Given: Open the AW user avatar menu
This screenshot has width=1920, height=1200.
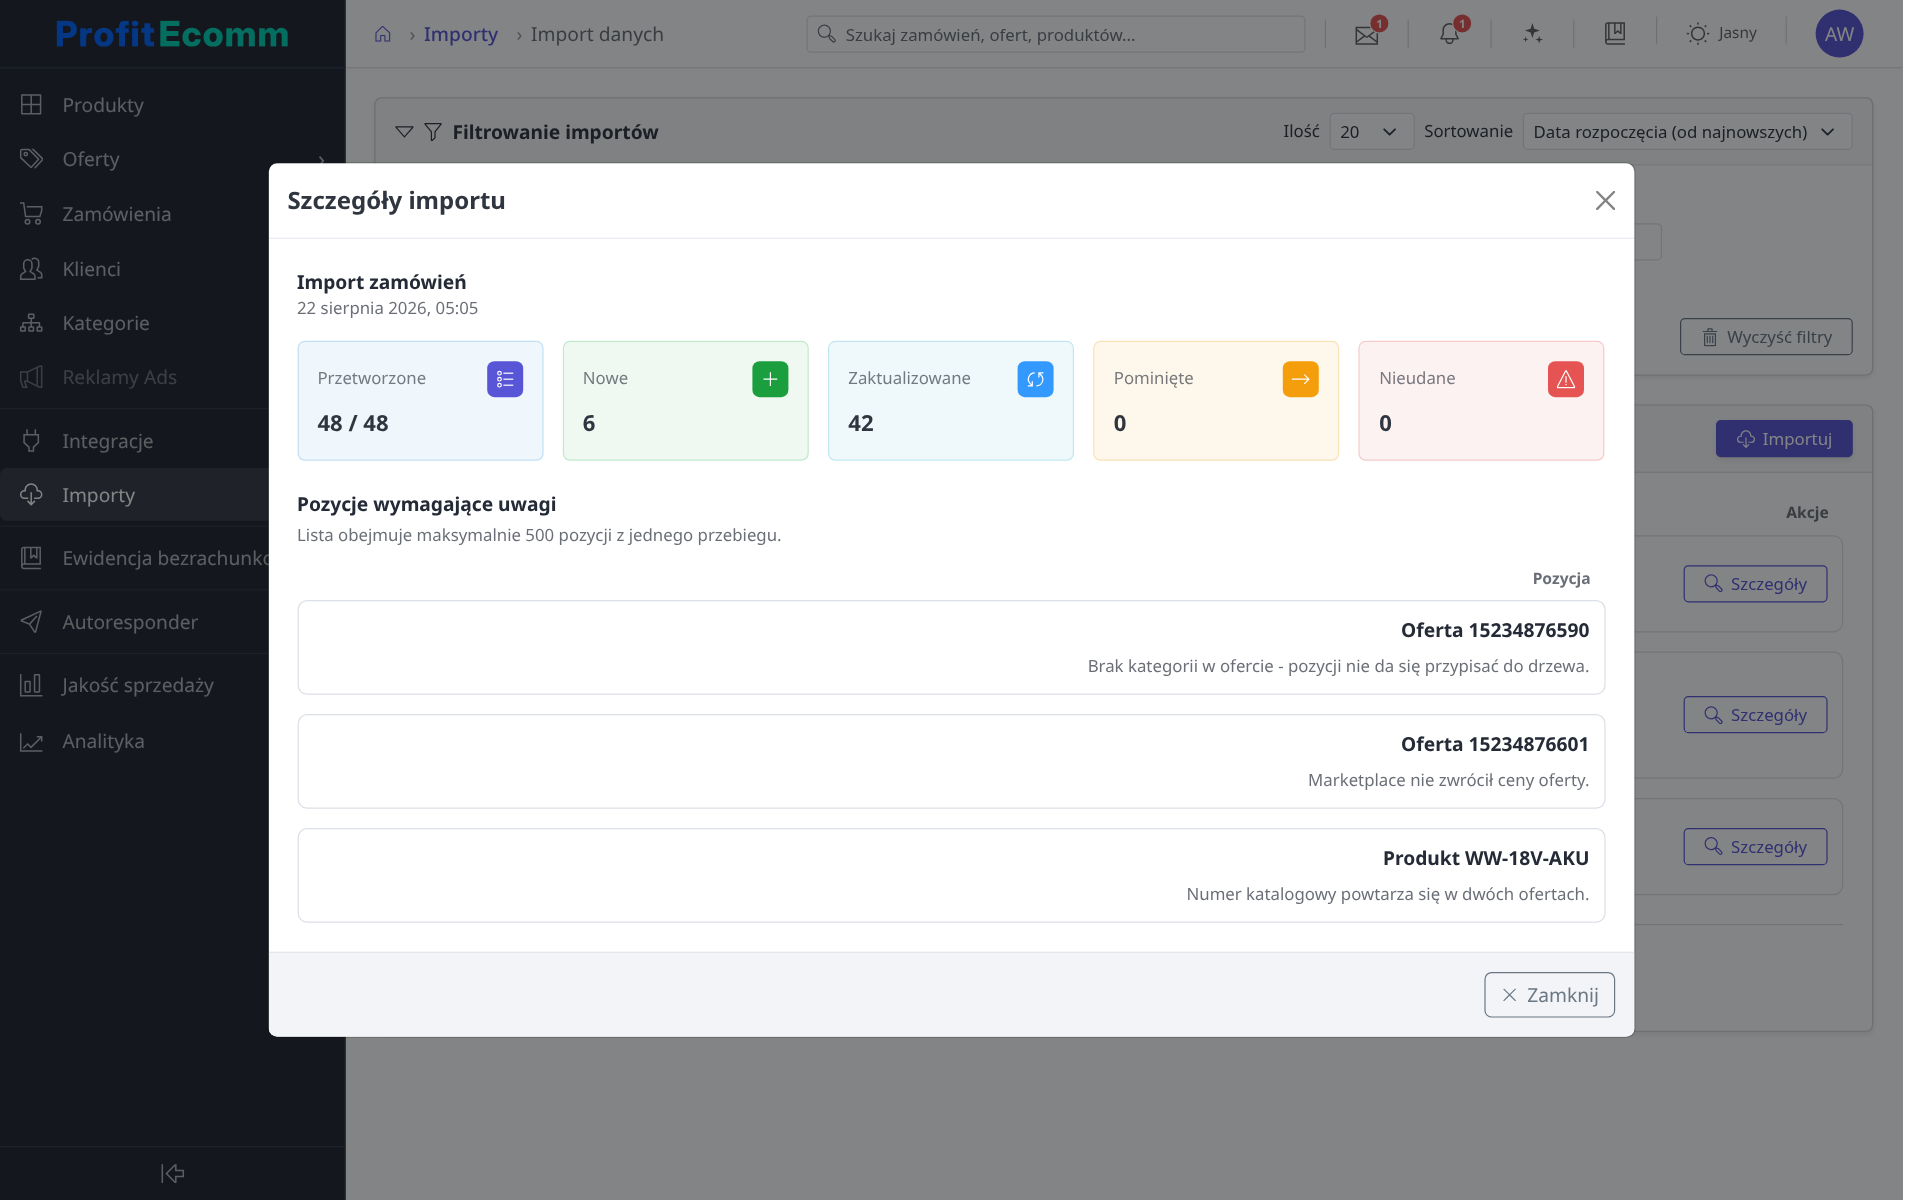Looking at the screenshot, I should (x=1839, y=34).
